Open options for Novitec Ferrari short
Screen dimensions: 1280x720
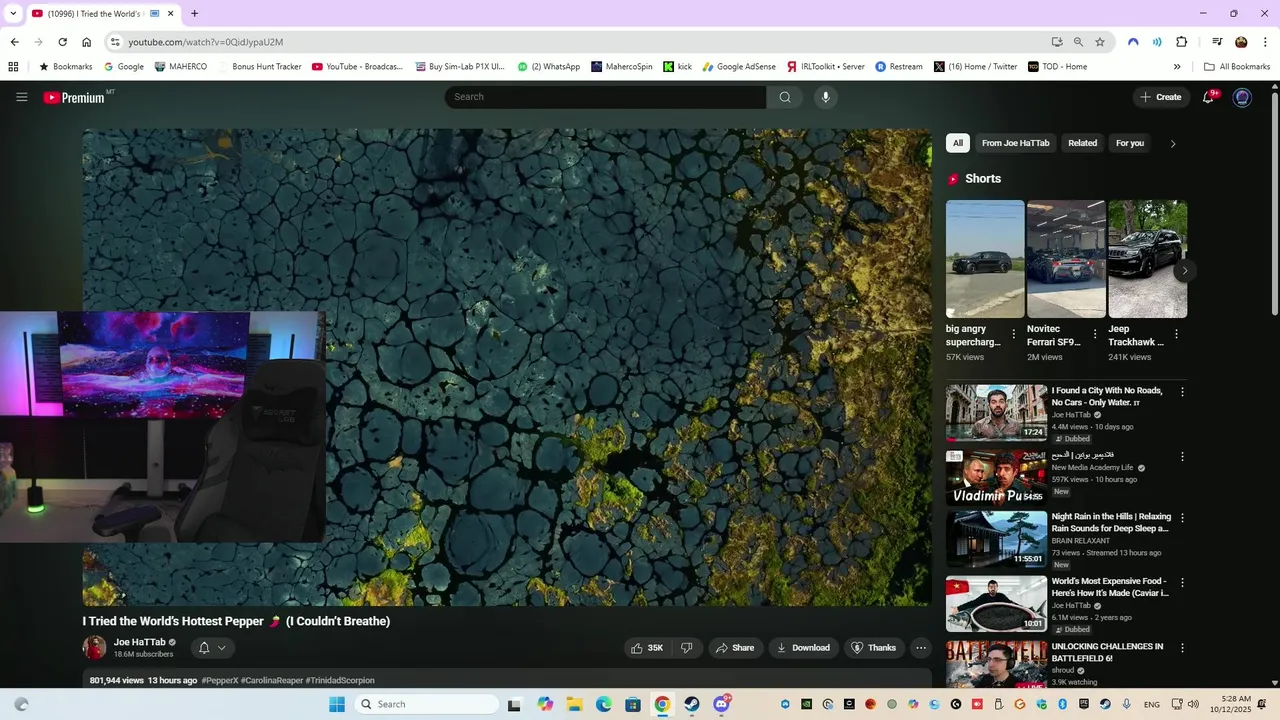1095,334
